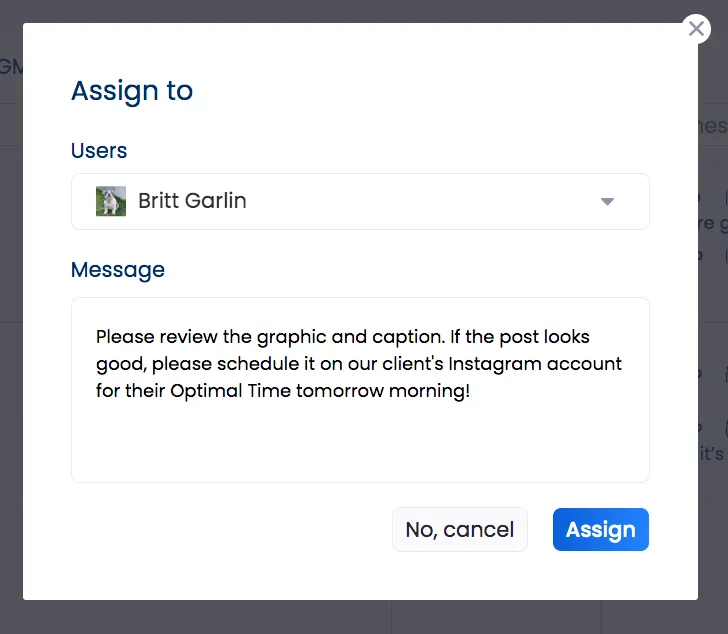728x634 pixels.
Task: Click the Assign to heading
Action: click(132, 91)
